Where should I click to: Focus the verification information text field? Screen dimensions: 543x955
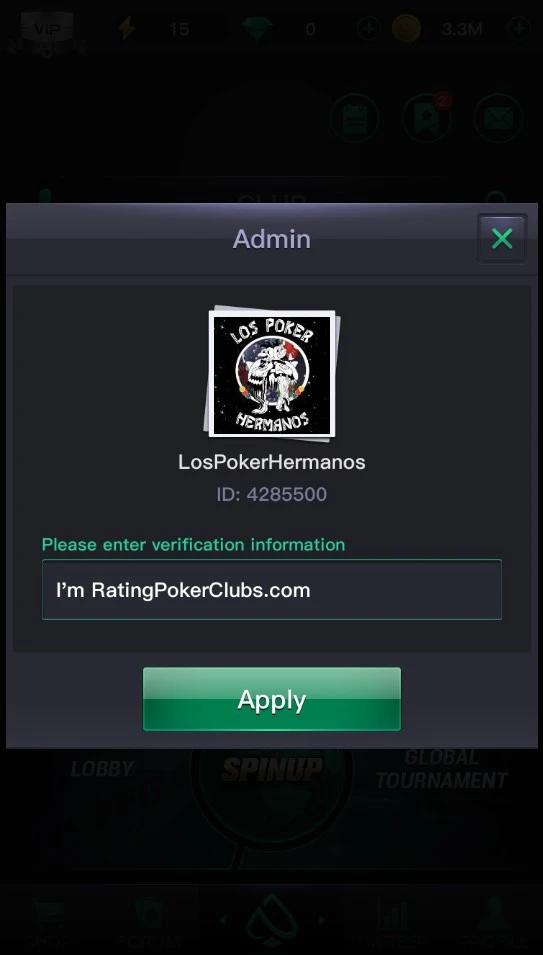coord(272,590)
